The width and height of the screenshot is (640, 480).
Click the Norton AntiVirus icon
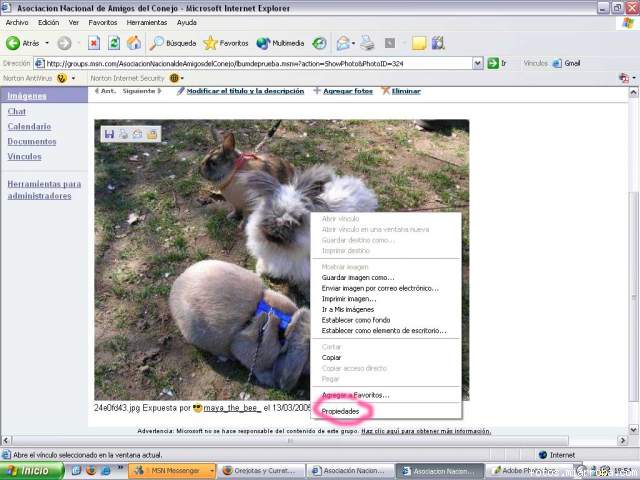coord(62,78)
